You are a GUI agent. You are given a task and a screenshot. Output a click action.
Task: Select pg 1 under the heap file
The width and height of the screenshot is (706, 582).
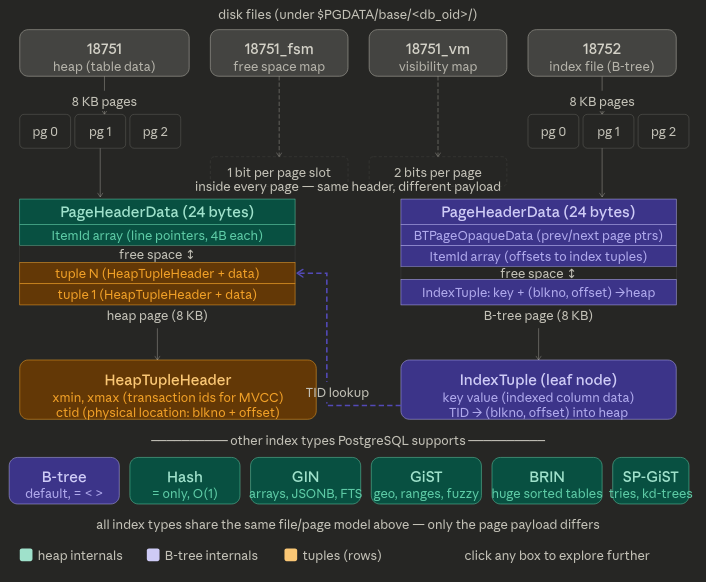pyautogui.click(x=100, y=131)
